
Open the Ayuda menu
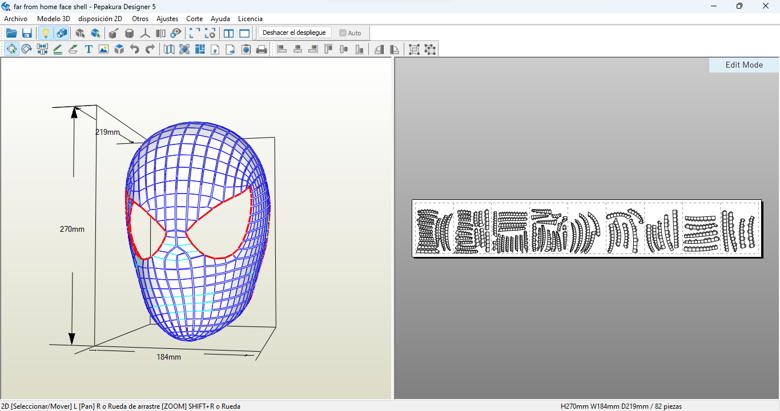click(220, 18)
